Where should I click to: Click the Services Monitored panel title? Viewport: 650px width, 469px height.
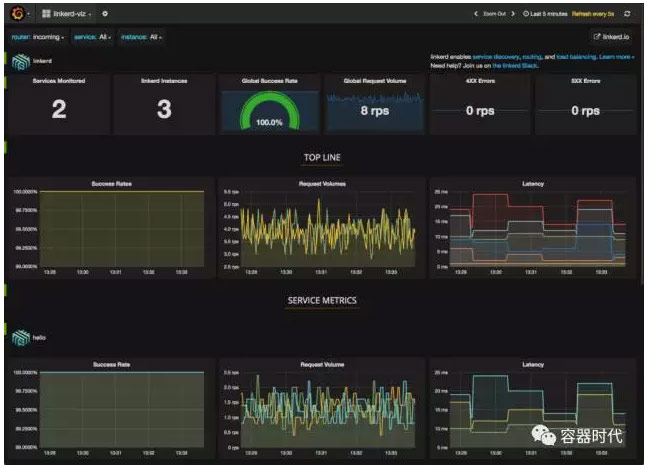(x=59, y=81)
